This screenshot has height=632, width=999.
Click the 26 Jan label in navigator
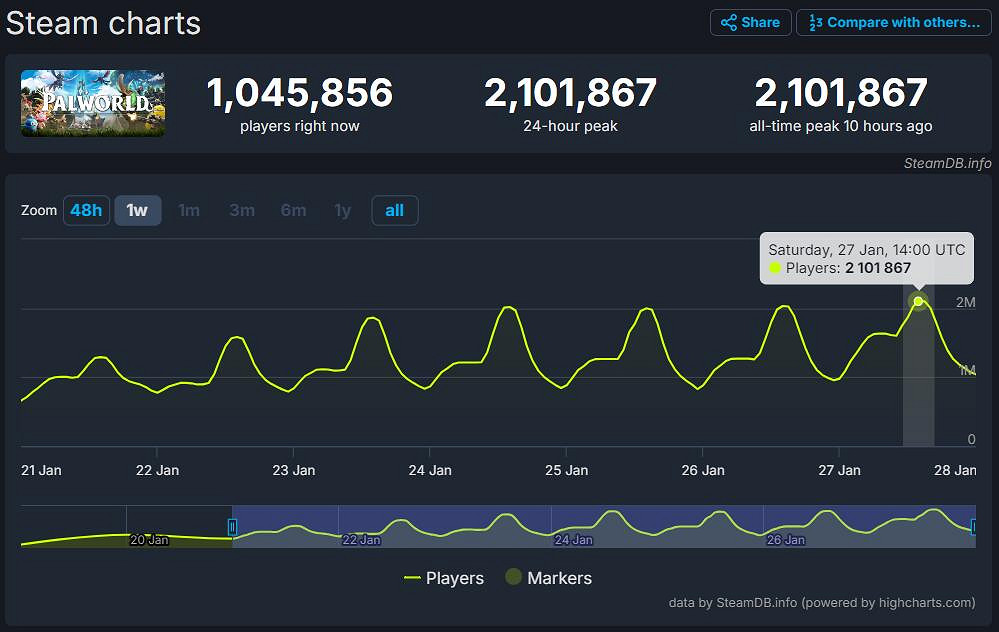[786, 540]
